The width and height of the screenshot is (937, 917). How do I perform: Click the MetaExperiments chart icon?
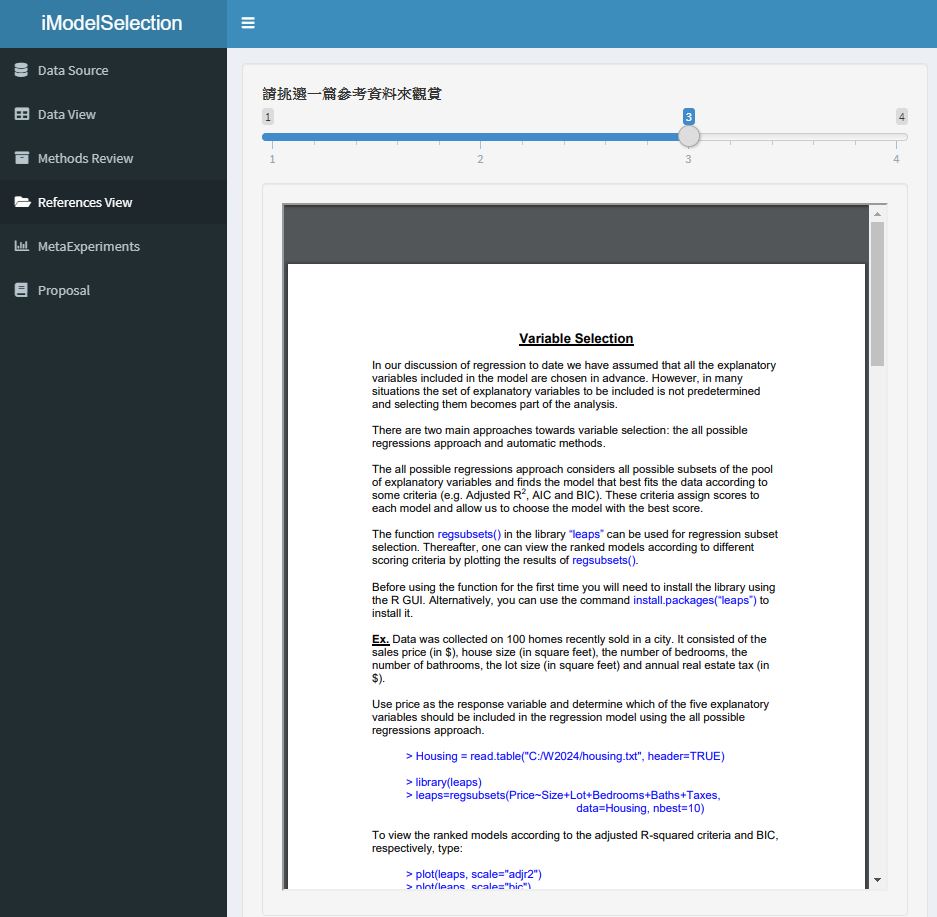click(22, 246)
